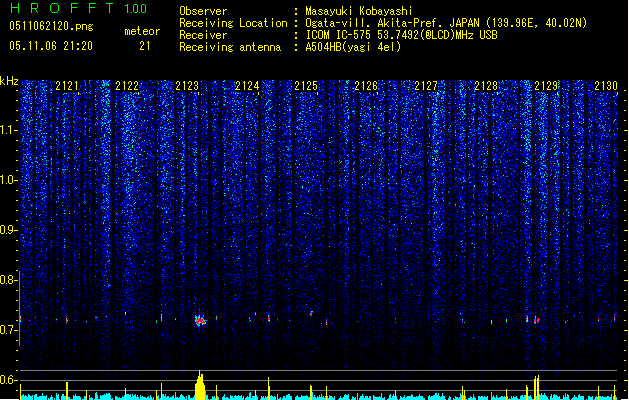Click the Receiving antenna label
This screenshot has width=629, height=400.
230,47
